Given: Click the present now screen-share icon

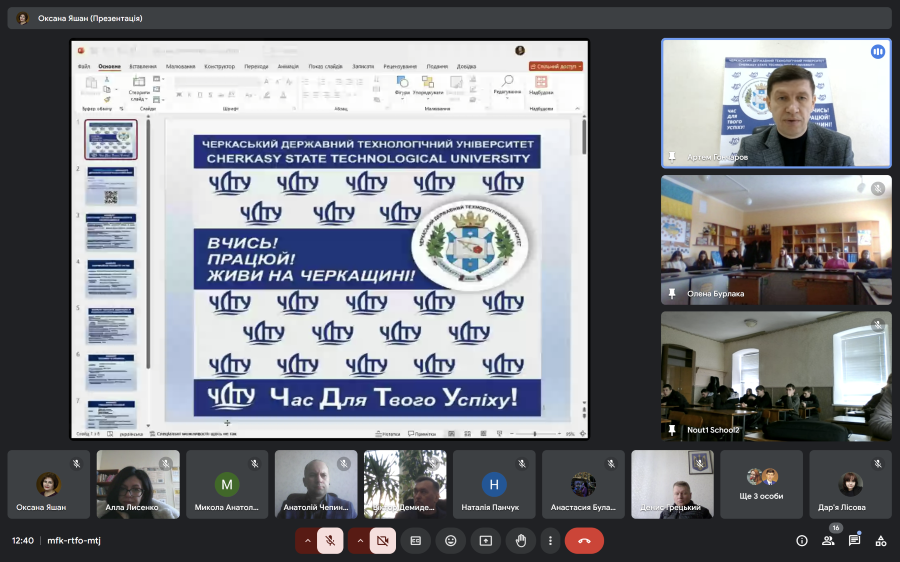Looking at the screenshot, I should [486, 541].
